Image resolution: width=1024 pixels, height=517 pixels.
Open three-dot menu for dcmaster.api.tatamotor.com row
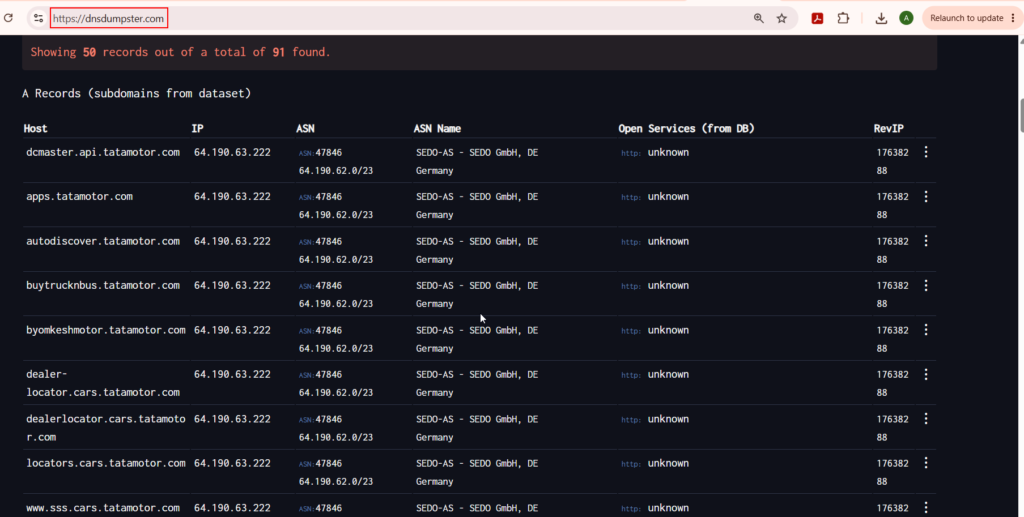[925, 152]
